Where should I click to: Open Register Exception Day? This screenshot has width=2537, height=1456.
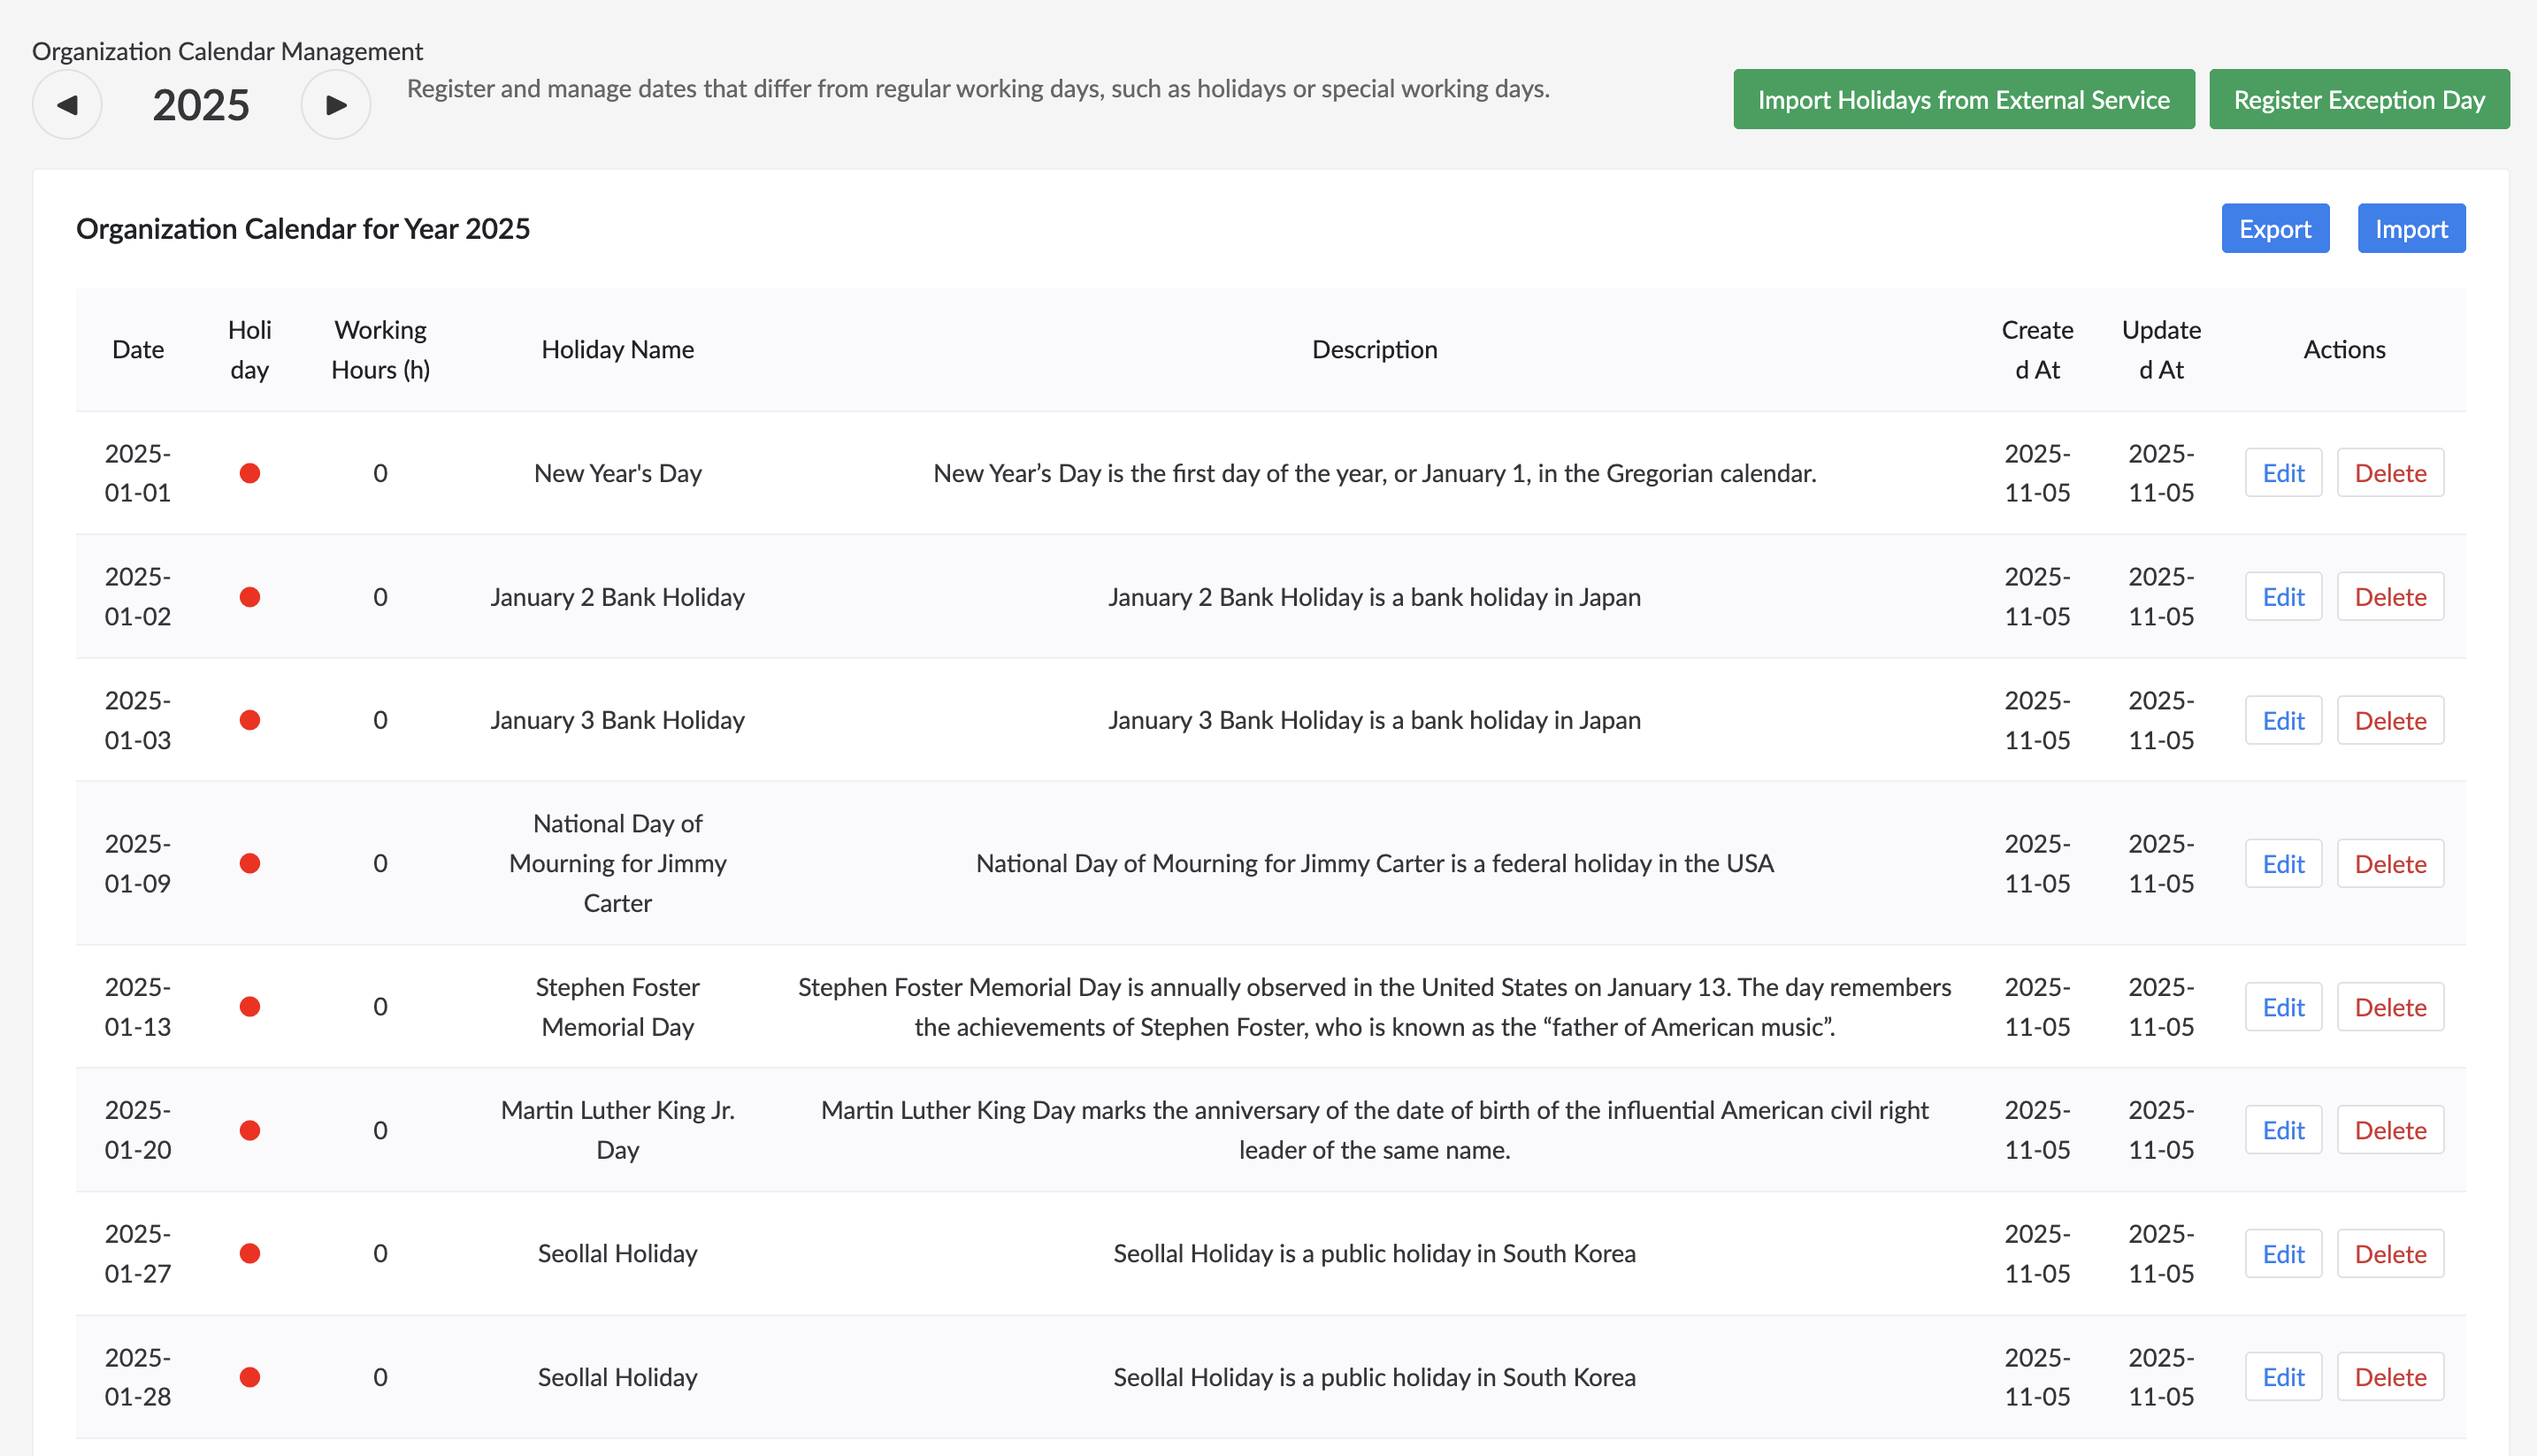coord(2359,99)
